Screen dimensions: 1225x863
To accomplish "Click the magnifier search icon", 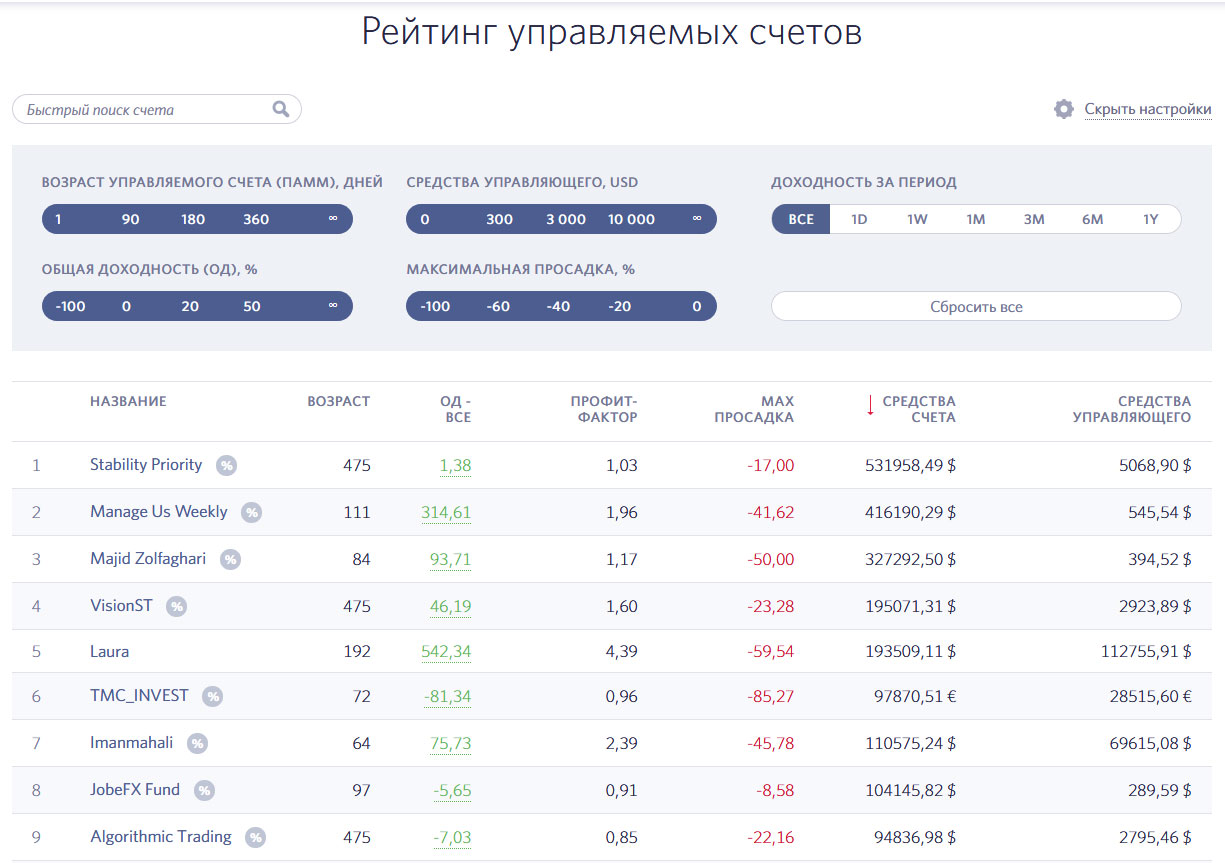I will pyautogui.click(x=281, y=109).
